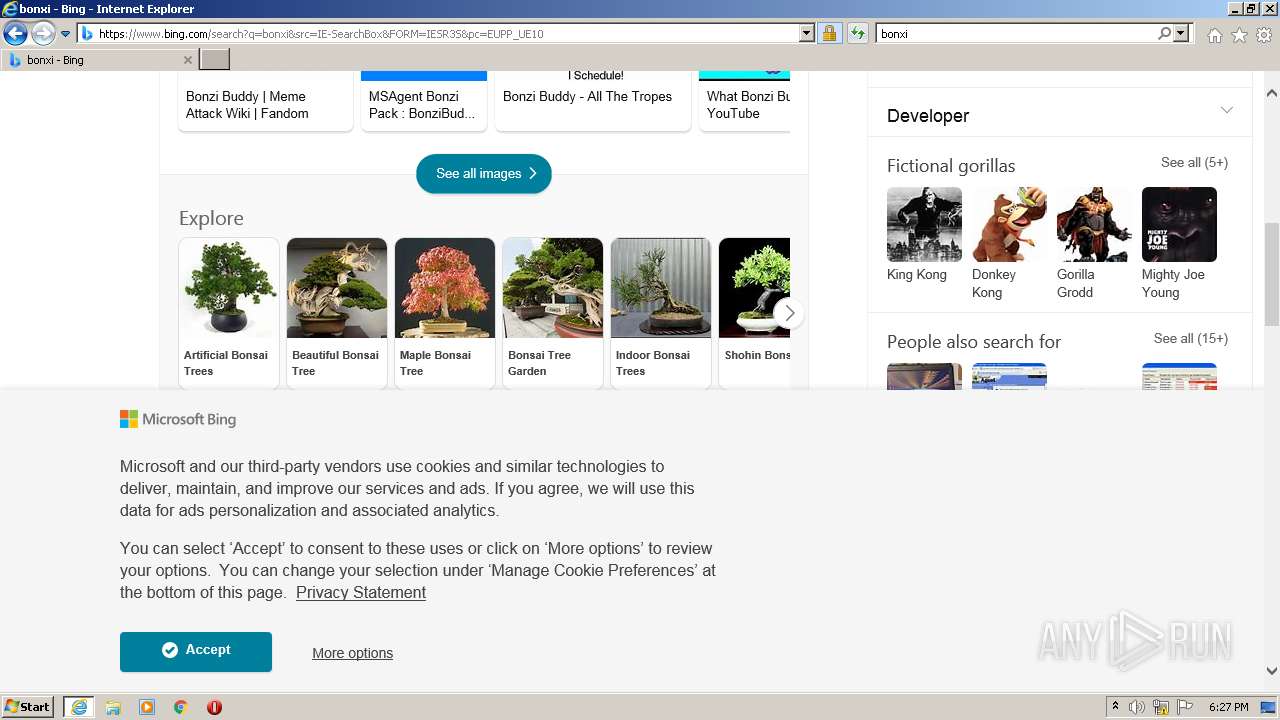Expand the address bar autocomplete dropdown
1280x720 pixels.
(807, 34)
